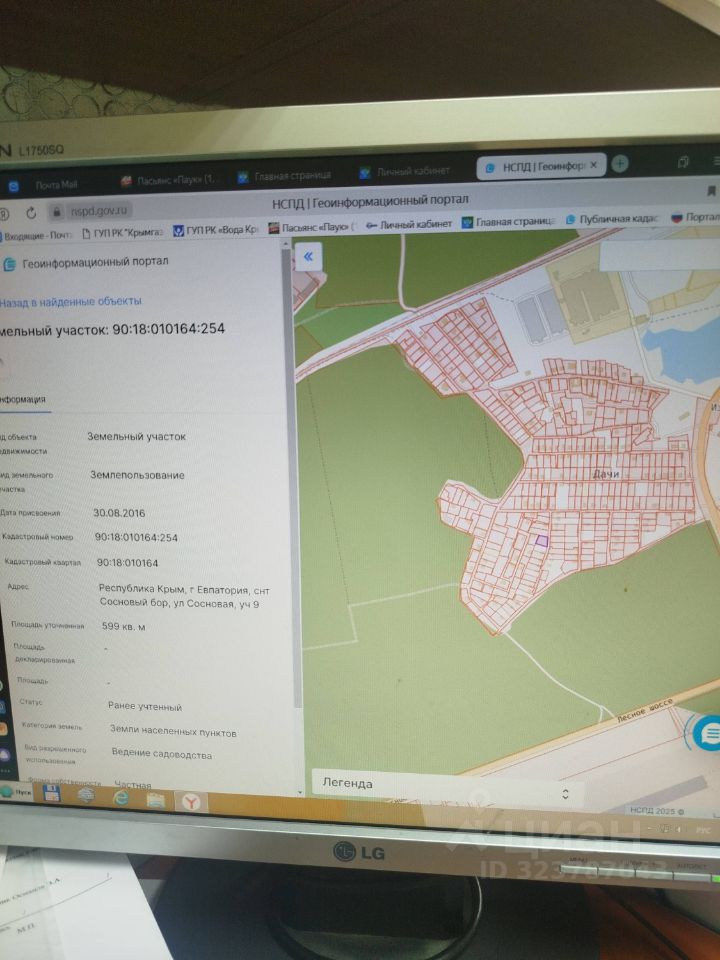Image resolution: width=720 pixels, height=960 pixels.
Task: Open the globe network taskbar icon
Action: 86,795
